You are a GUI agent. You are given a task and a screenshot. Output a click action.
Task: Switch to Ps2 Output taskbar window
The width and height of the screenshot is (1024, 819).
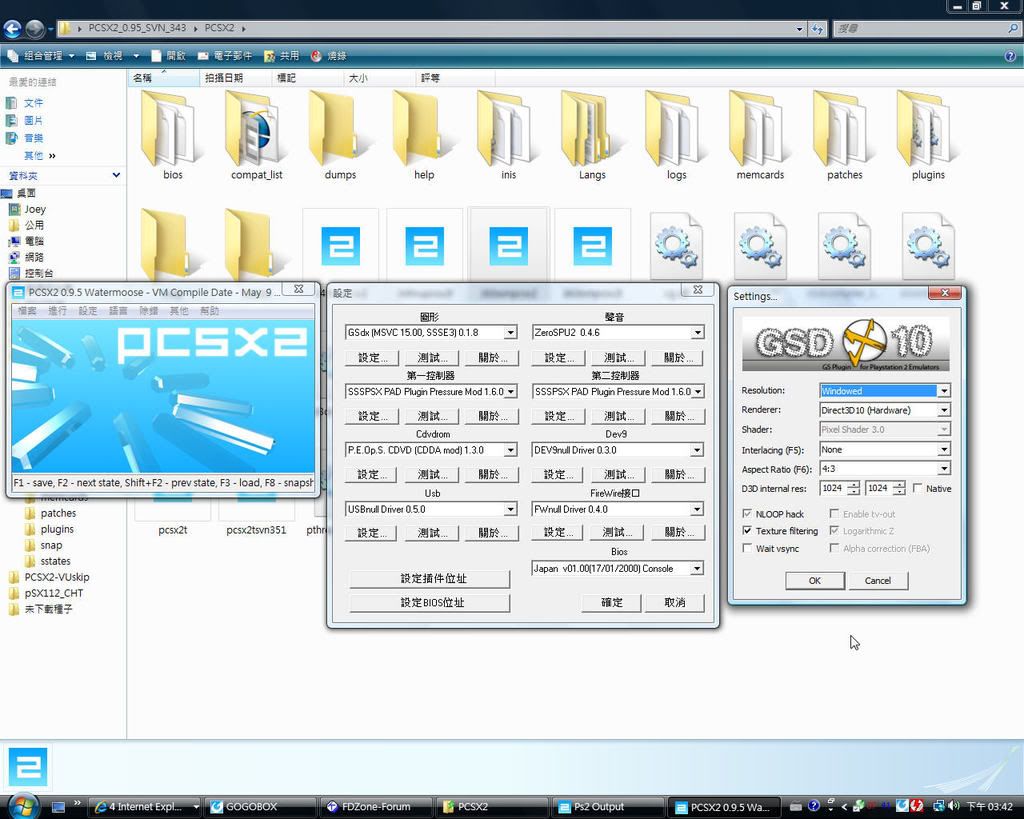pyautogui.click(x=609, y=807)
